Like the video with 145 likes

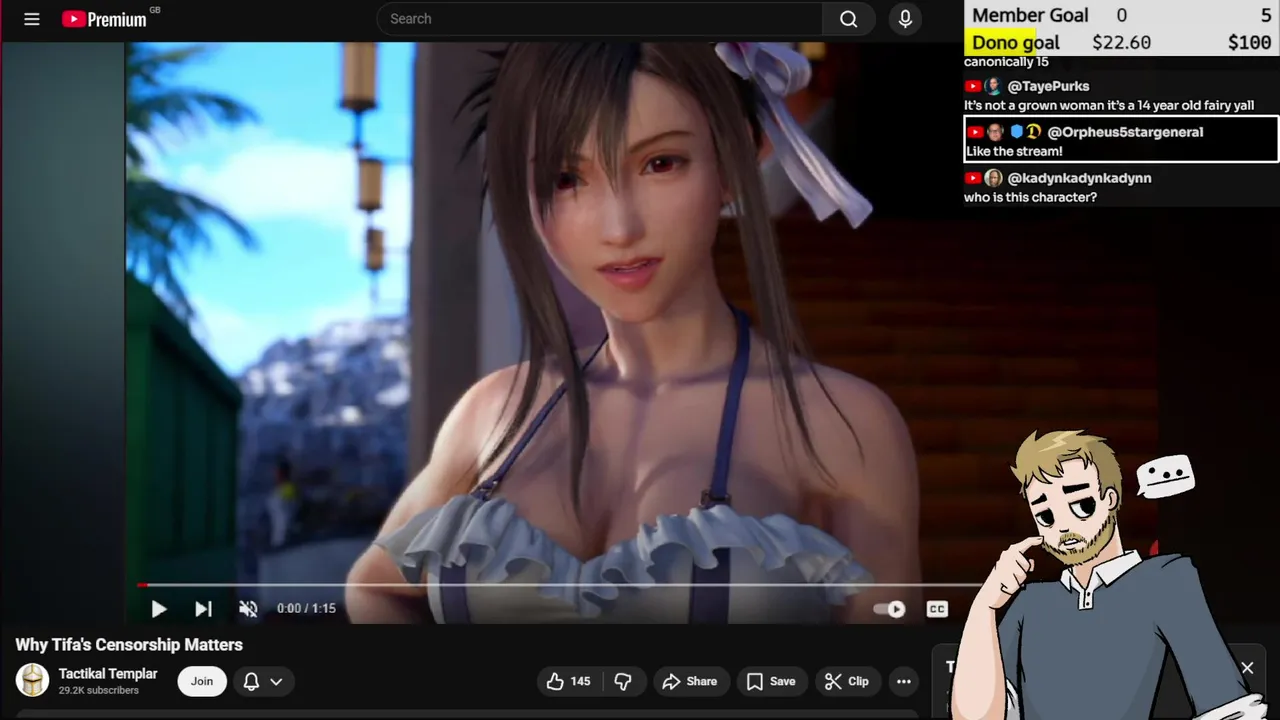point(568,681)
